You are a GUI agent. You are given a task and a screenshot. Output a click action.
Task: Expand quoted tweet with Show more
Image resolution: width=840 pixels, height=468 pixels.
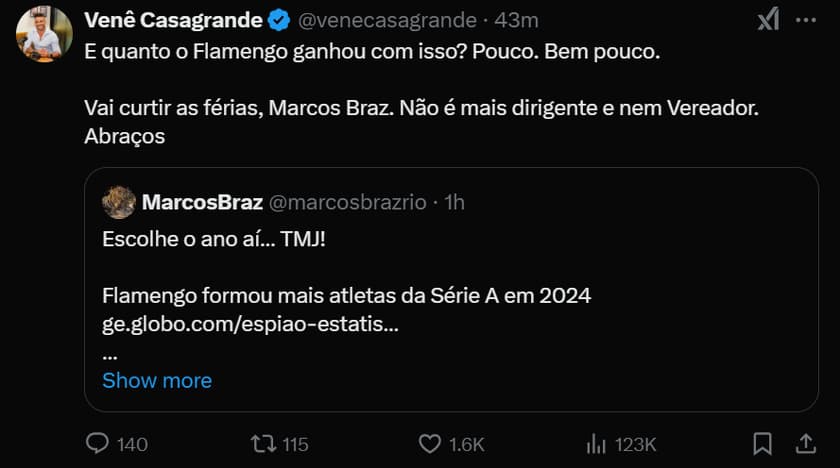click(157, 380)
